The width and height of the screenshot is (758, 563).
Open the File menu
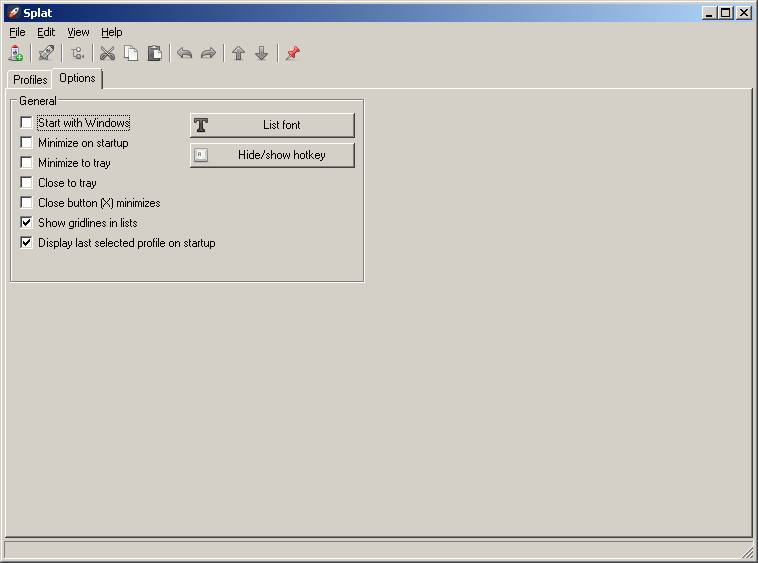coord(17,32)
